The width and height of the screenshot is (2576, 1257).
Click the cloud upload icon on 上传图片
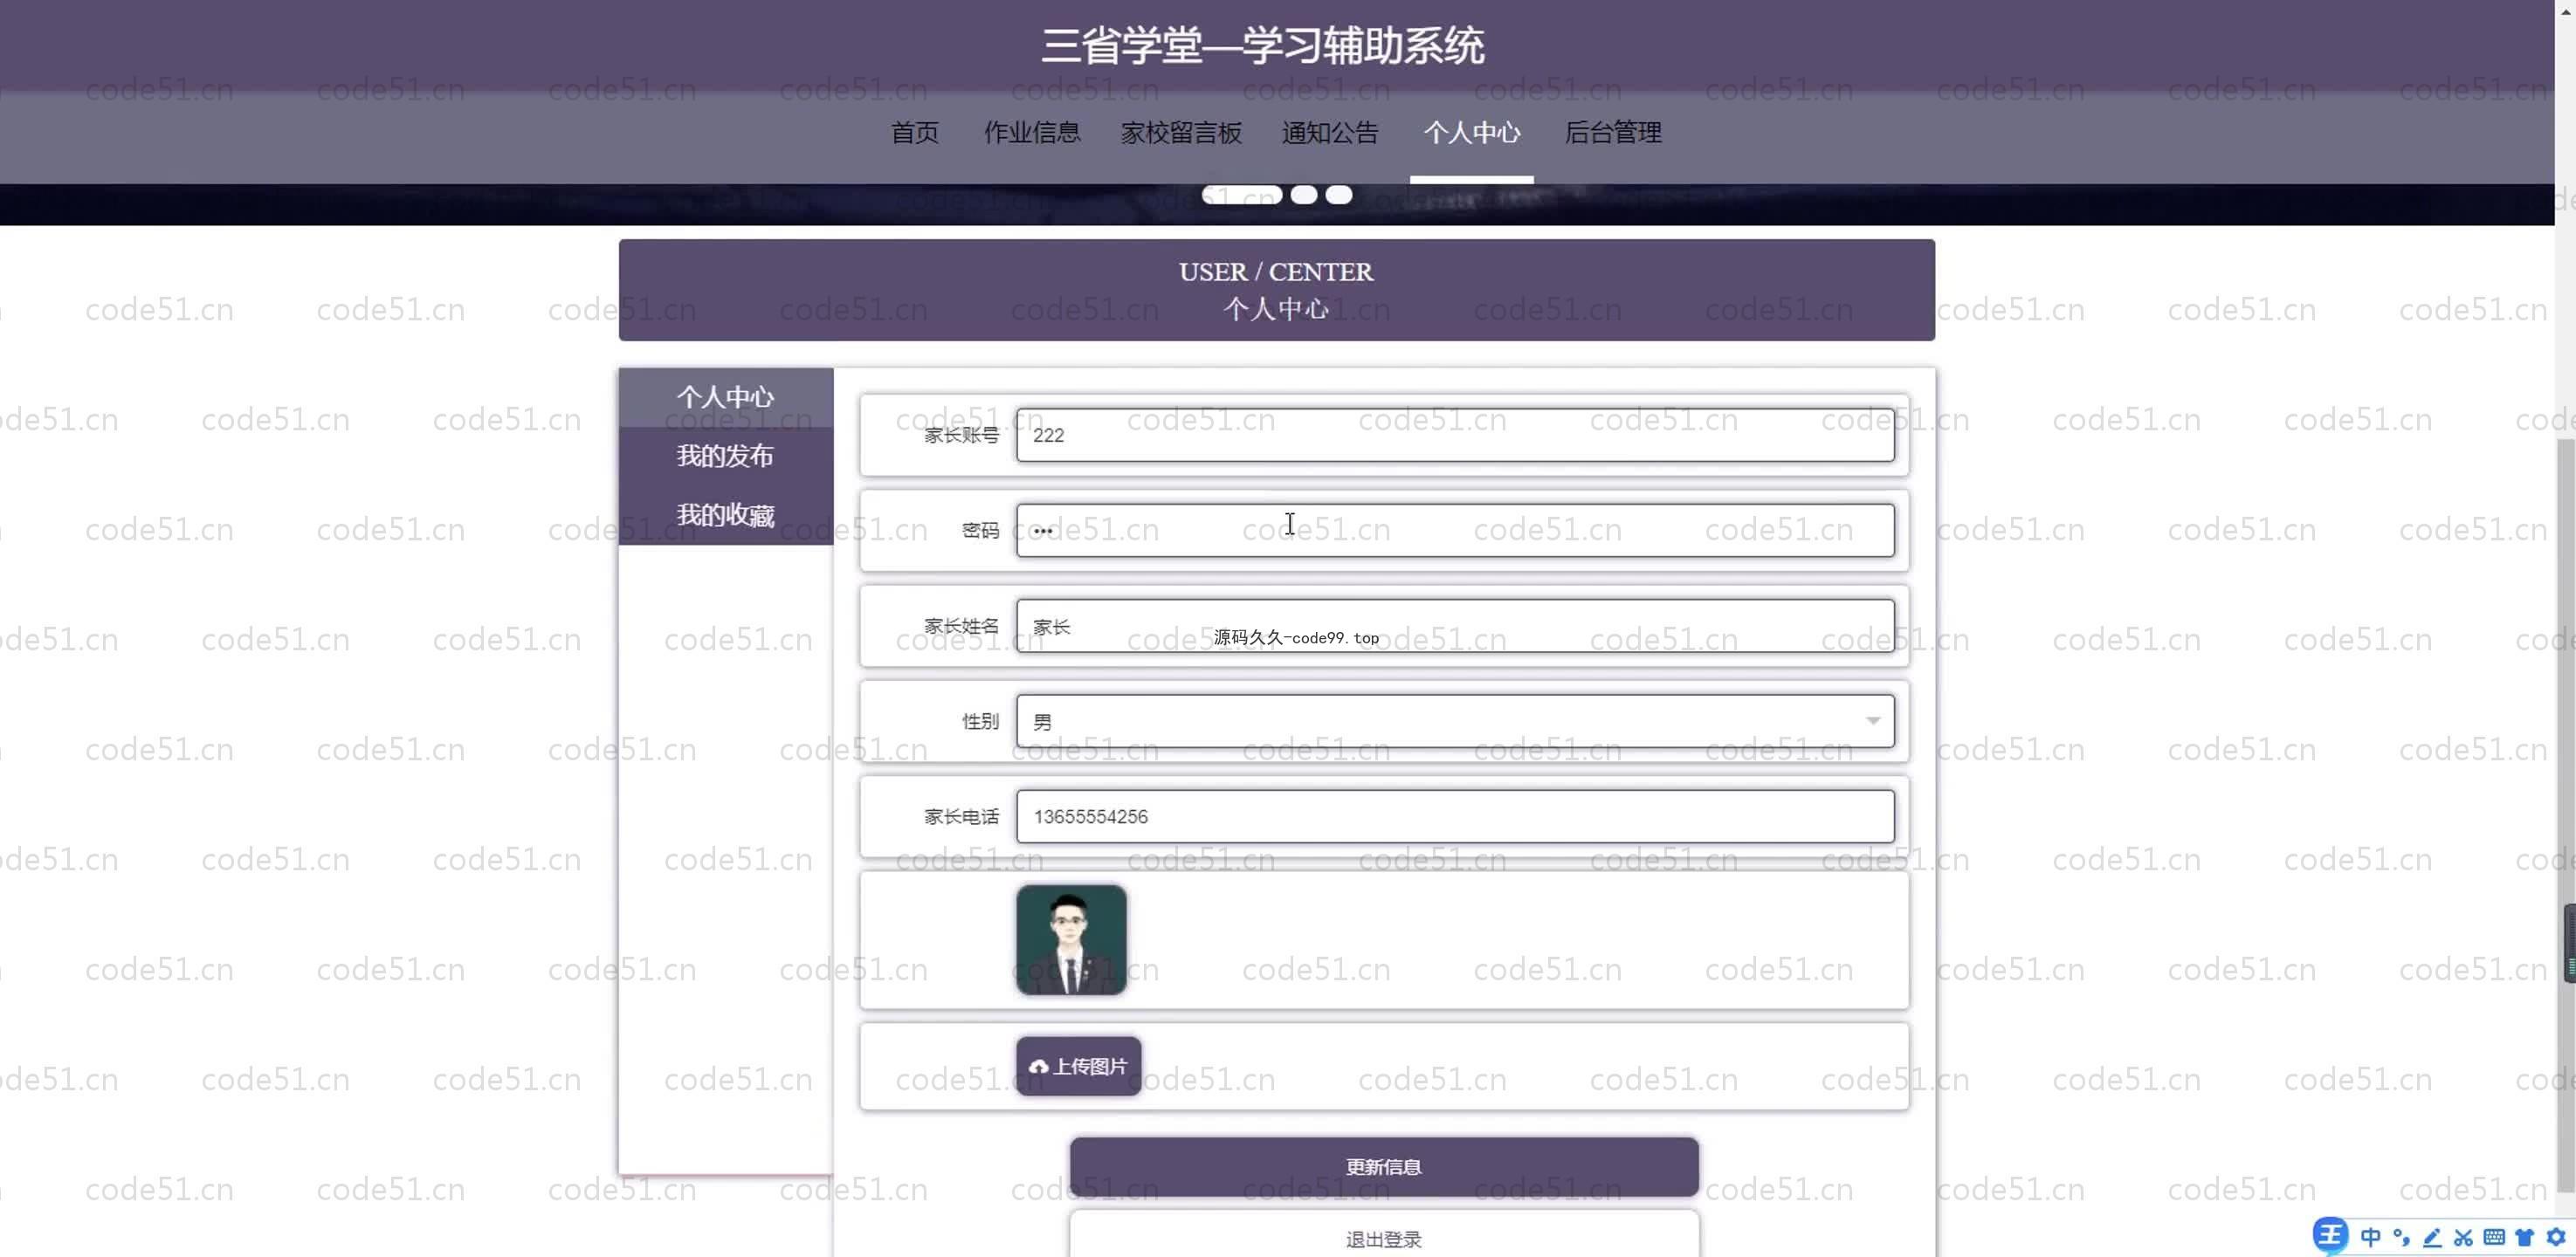coord(1039,1067)
